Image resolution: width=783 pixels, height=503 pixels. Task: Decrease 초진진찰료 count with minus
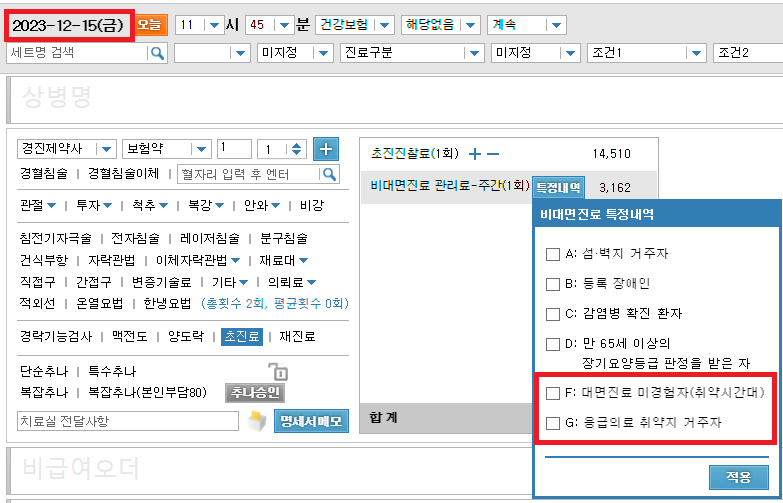coord(493,154)
